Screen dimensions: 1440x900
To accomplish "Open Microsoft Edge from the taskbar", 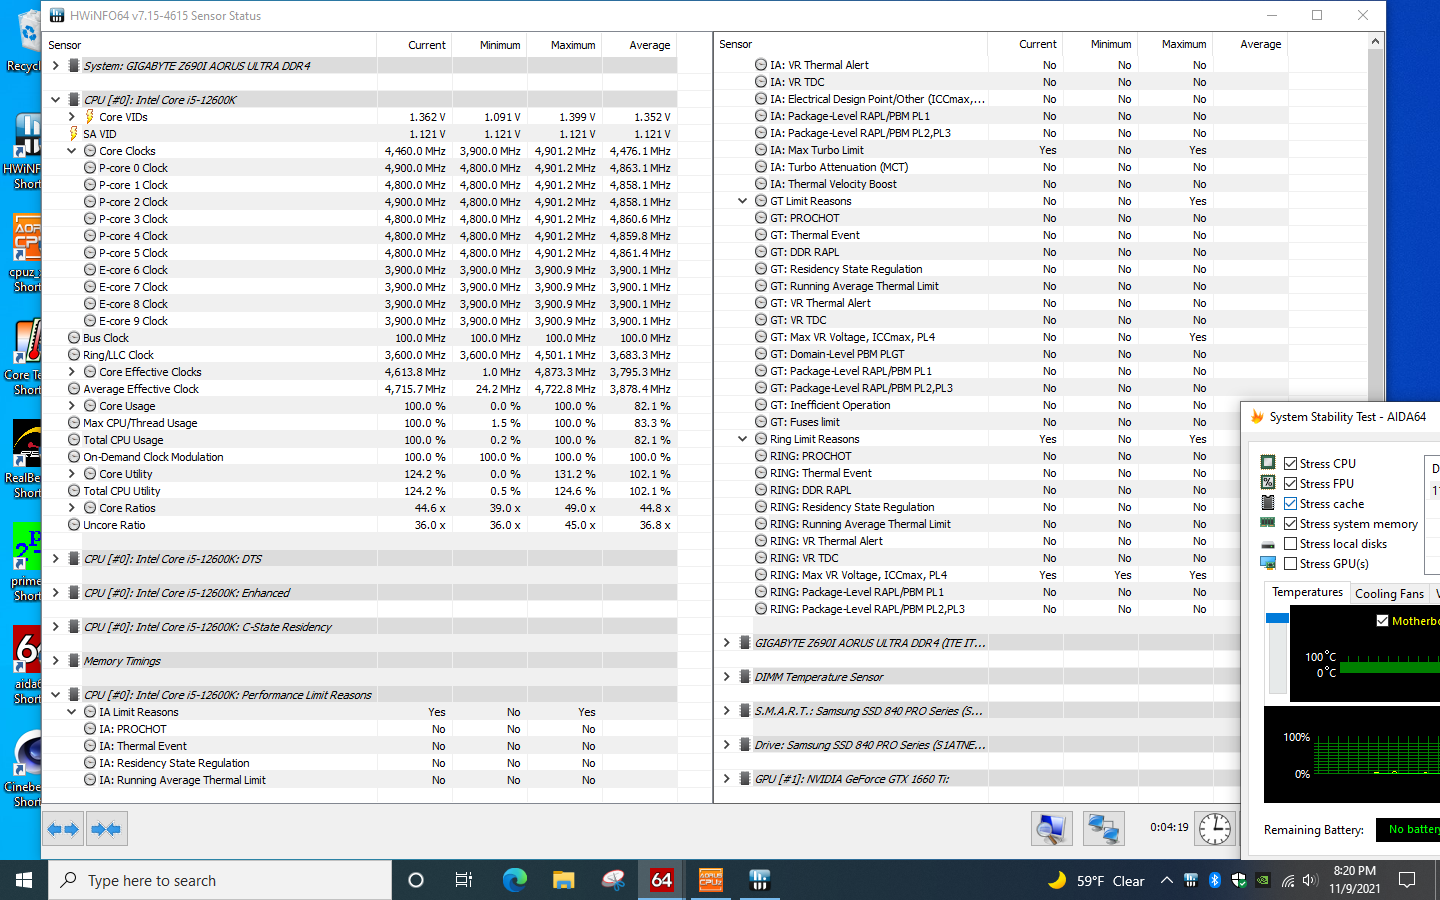I will (x=514, y=880).
